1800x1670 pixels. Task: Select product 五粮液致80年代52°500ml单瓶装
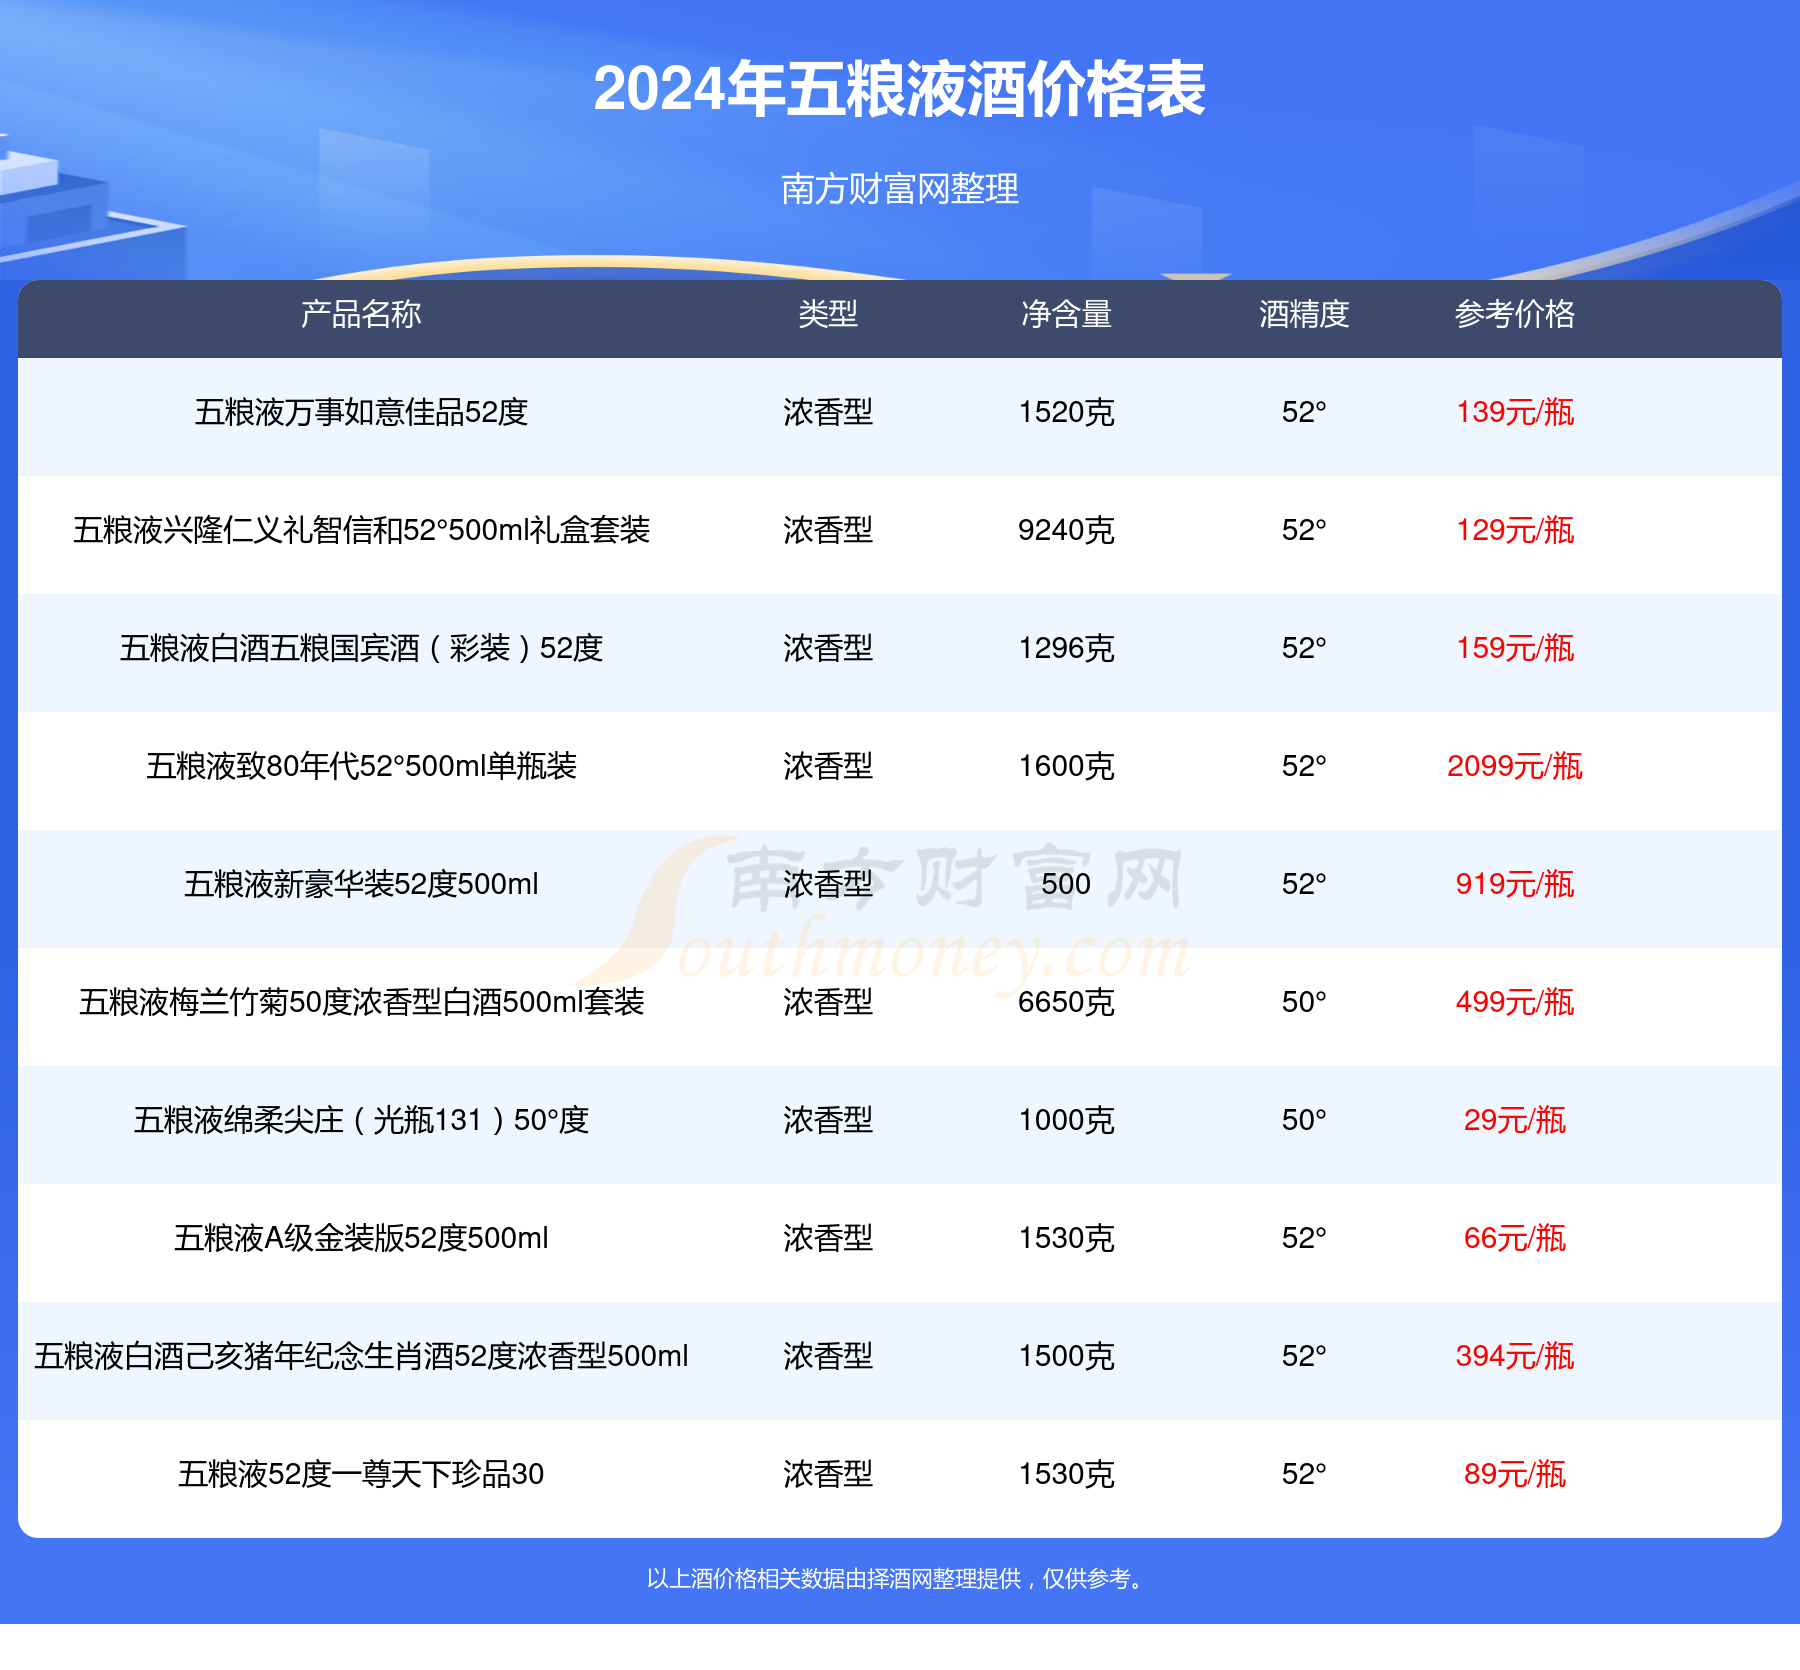[x=361, y=766]
